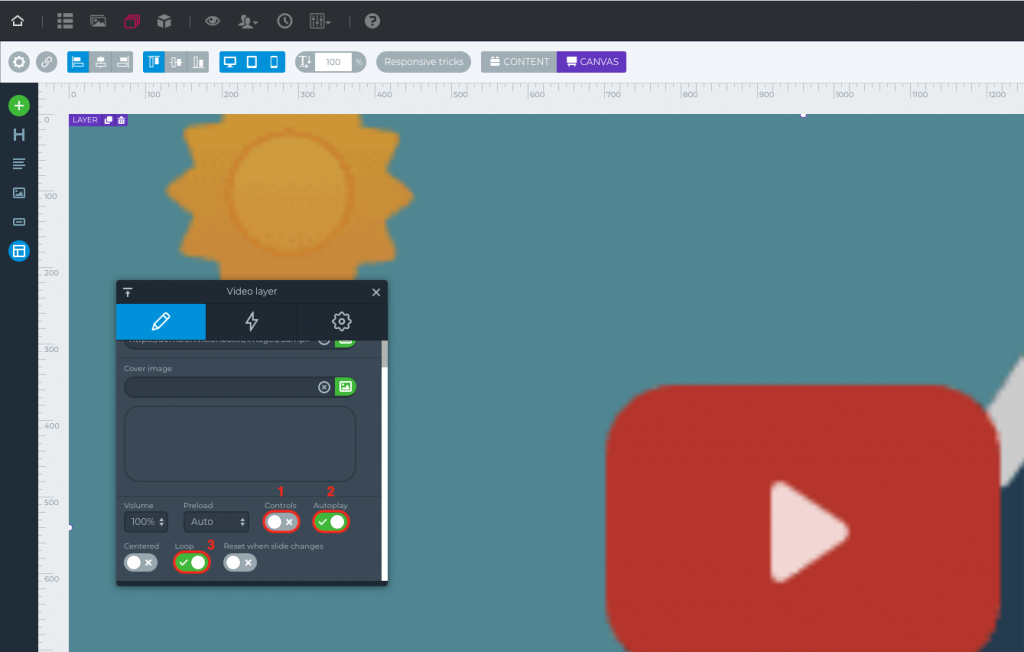Open the lightning animation tab
Viewport: 1024px width, 652px height.
[251, 321]
